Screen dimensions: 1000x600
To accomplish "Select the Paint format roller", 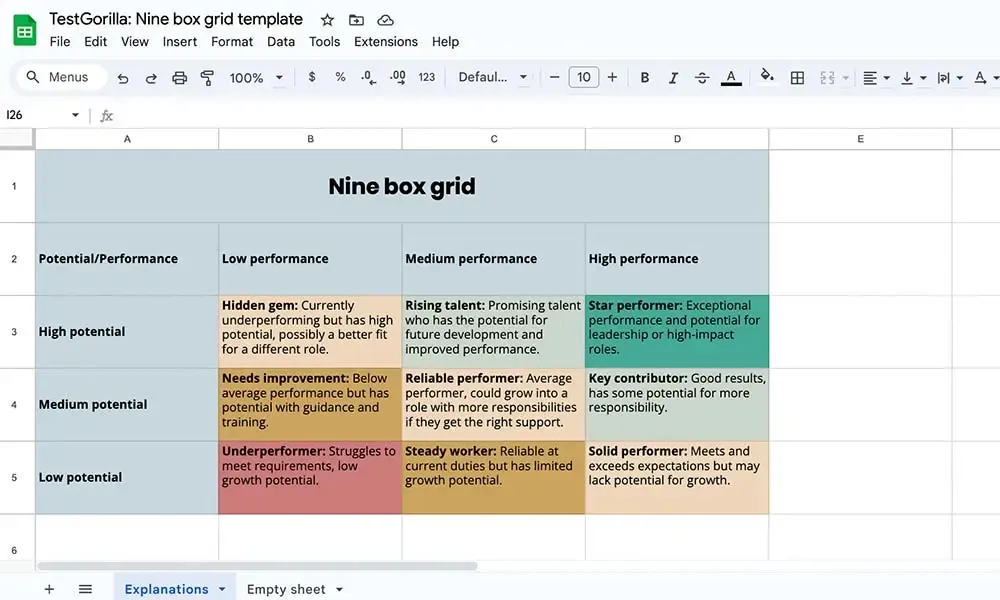I will [x=207, y=78].
